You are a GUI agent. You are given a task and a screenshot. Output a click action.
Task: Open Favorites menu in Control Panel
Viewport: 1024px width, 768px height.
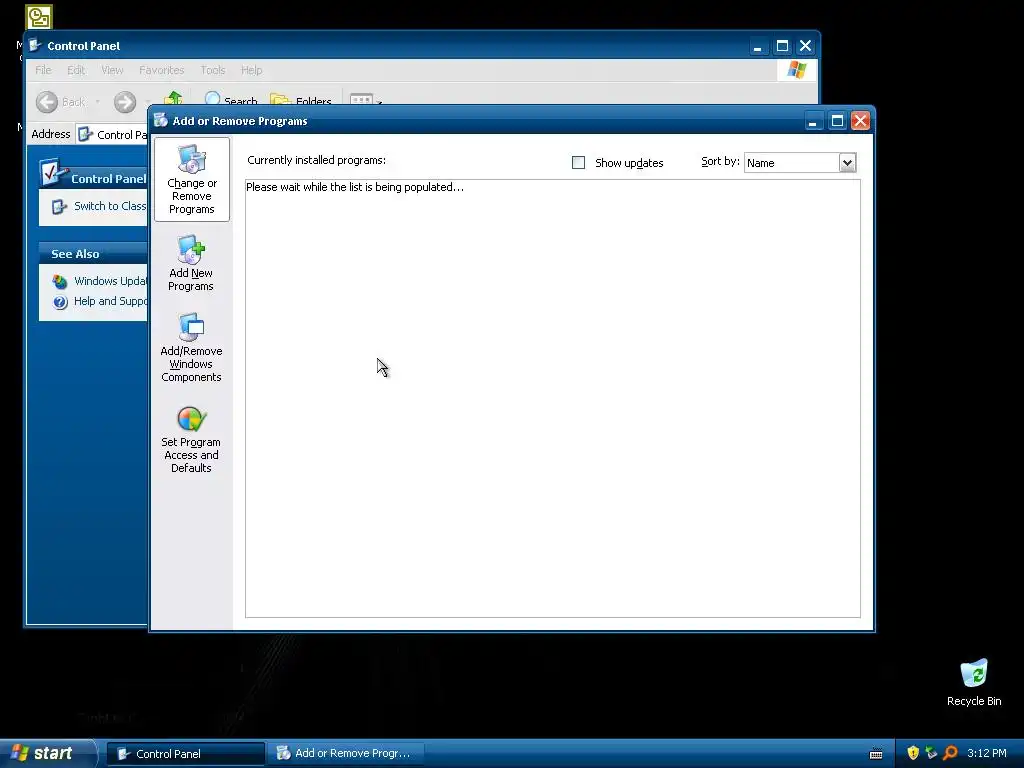click(161, 70)
